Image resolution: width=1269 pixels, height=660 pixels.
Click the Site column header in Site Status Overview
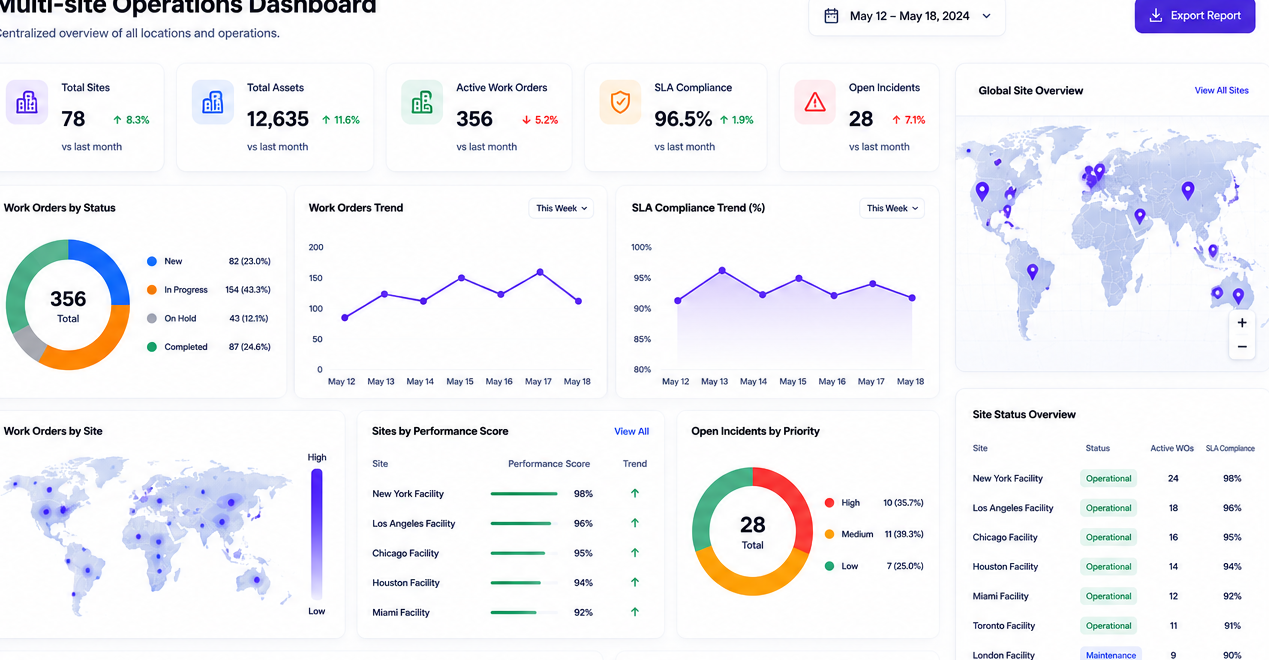980,448
